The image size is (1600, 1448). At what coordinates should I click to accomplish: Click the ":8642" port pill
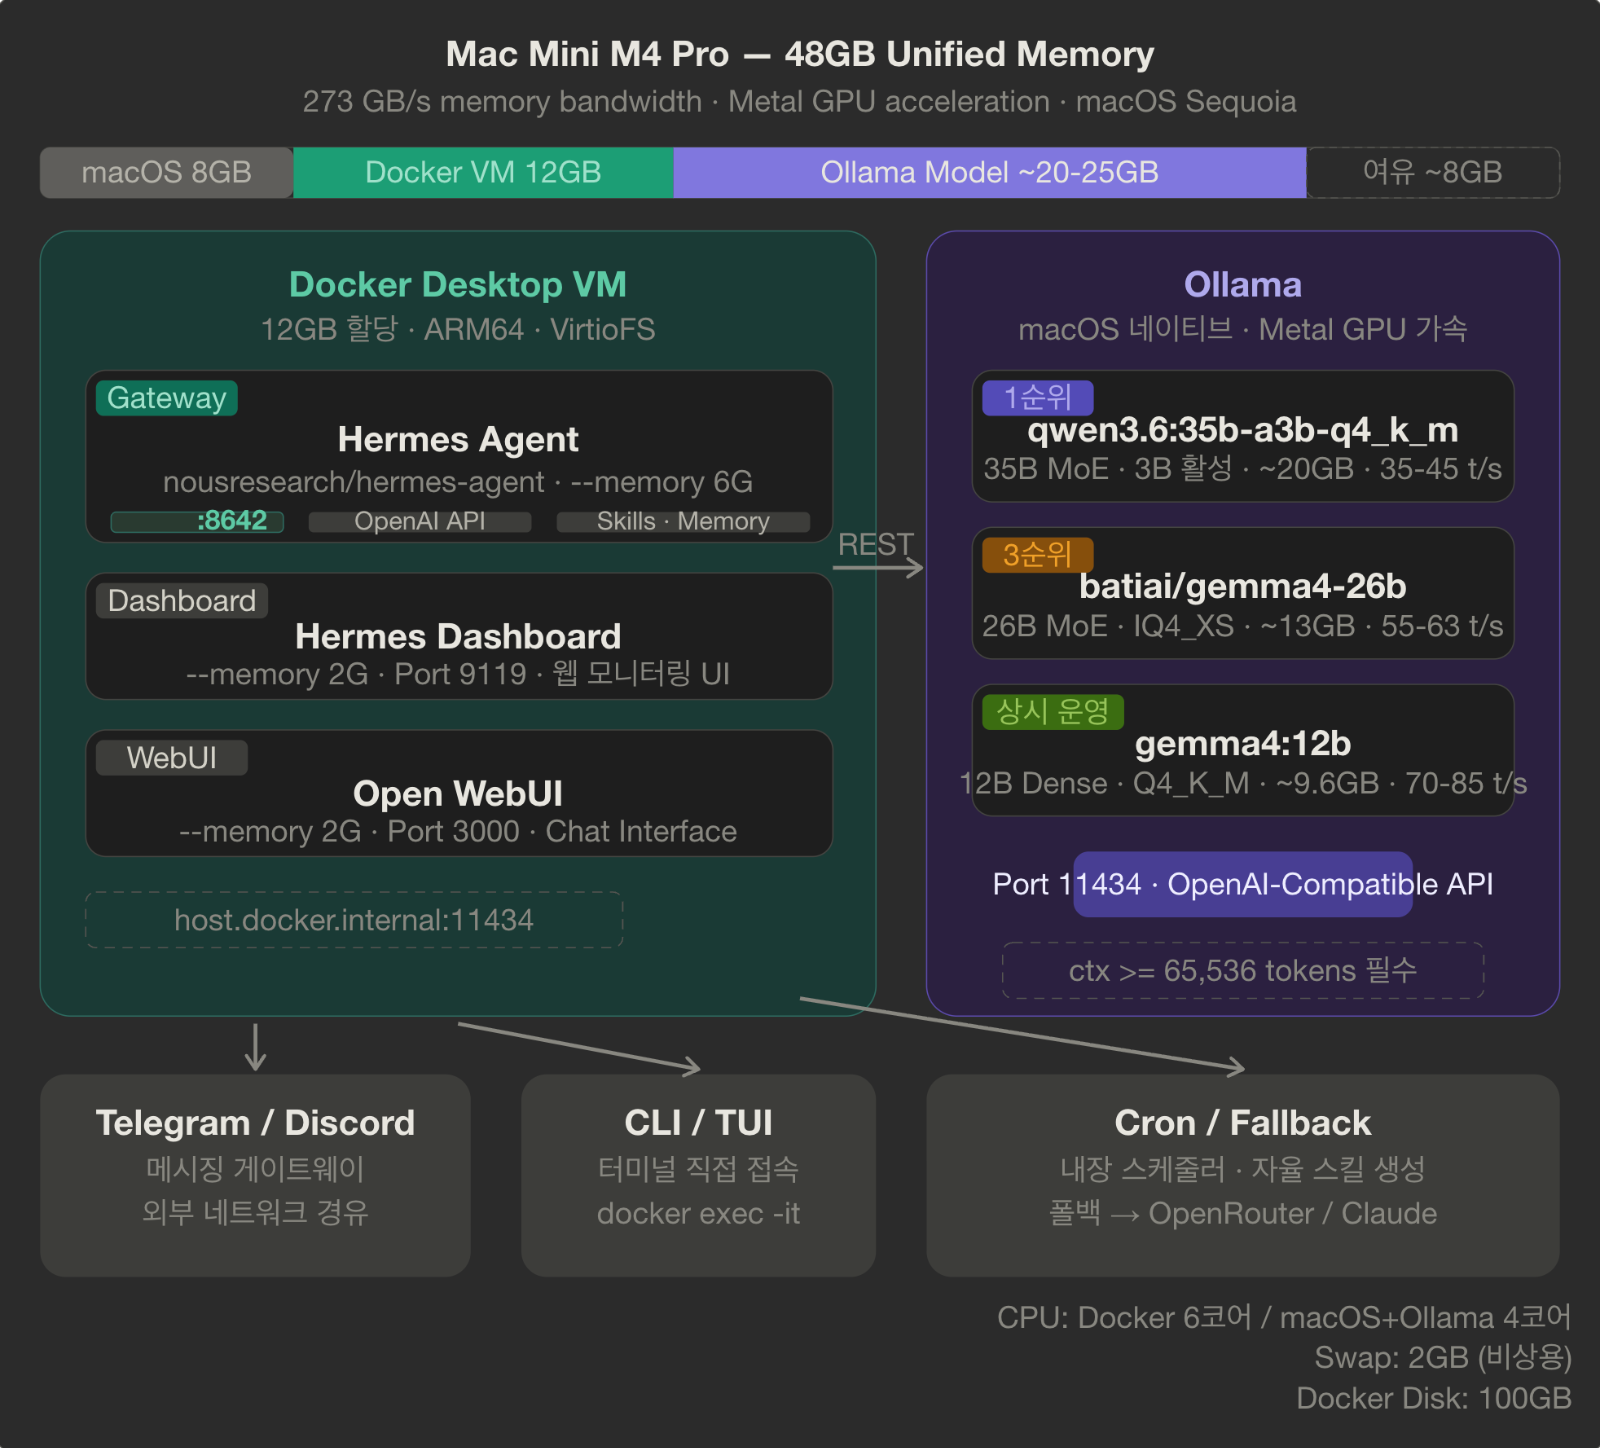(x=197, y=521)
